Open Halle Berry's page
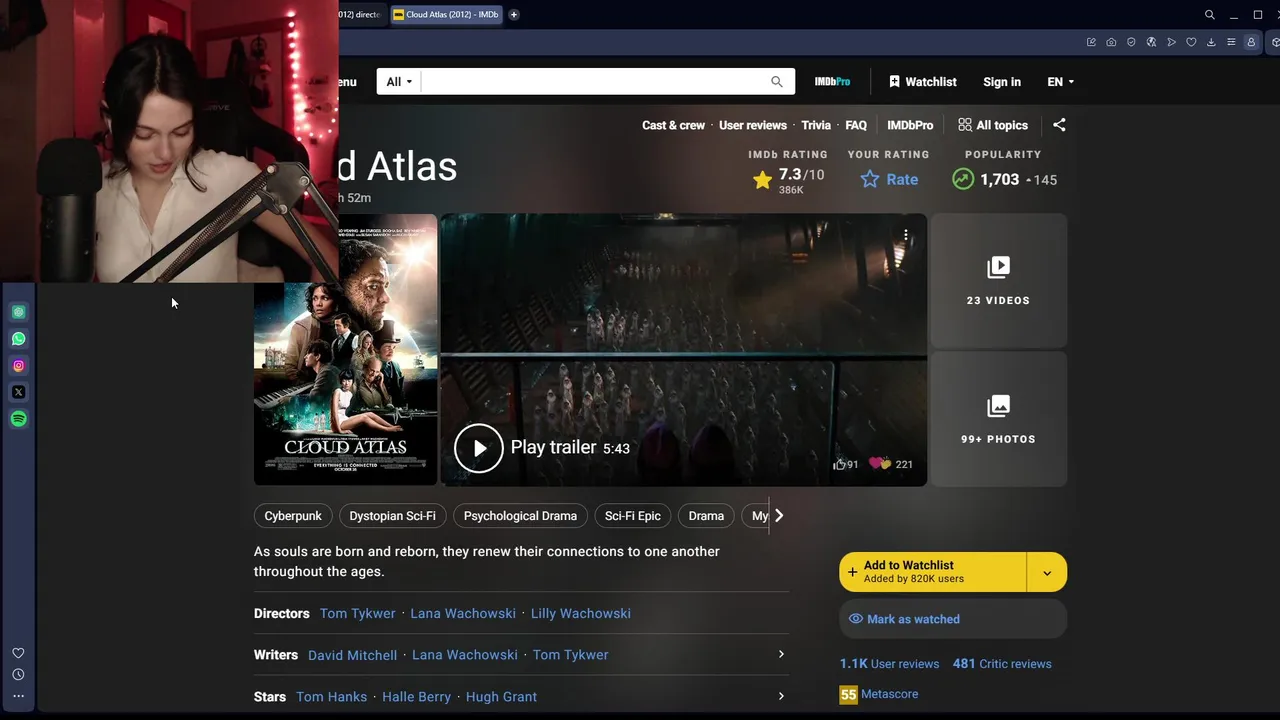This screenshot has width=1280, height=720. tap(416, 697)
